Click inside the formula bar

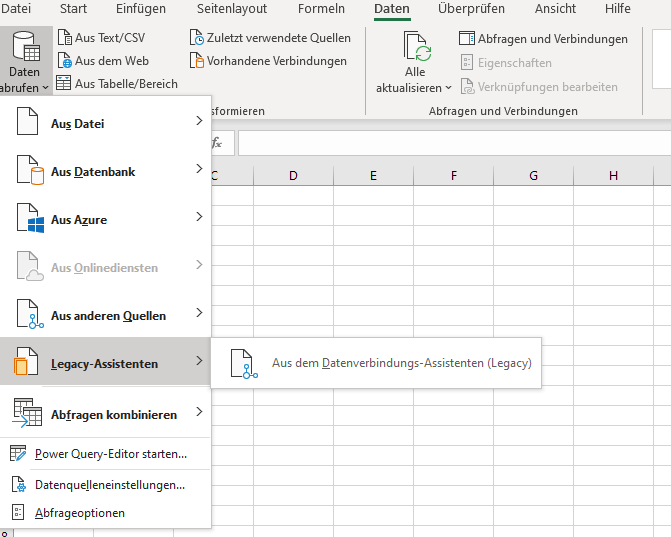454,143
